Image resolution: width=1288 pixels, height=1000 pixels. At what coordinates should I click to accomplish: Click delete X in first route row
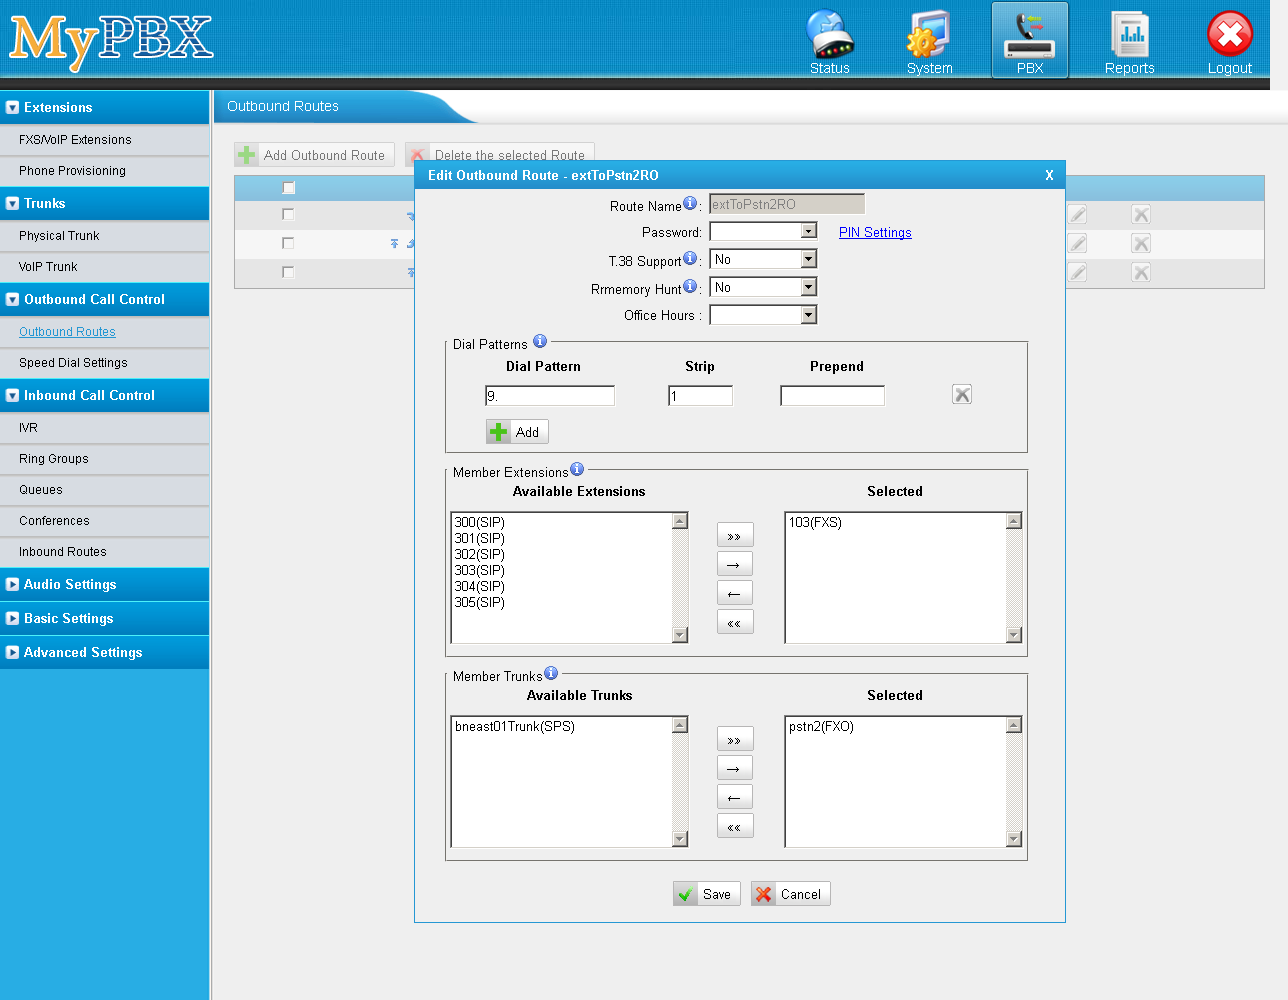pos(1141,214)
